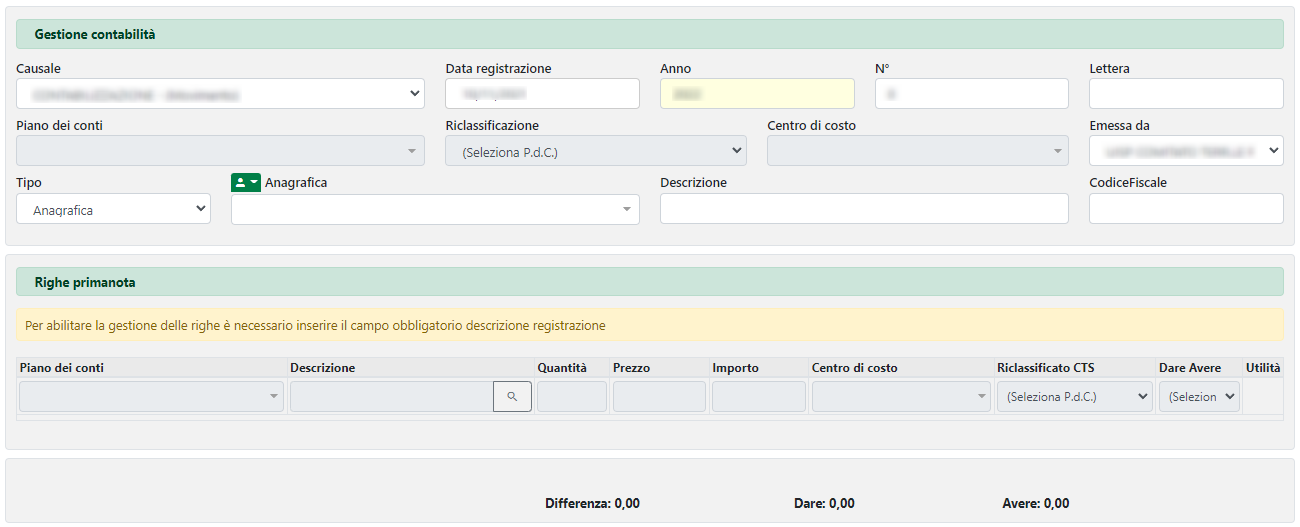
Task: Click the N° number field
Action: (971, 94)
